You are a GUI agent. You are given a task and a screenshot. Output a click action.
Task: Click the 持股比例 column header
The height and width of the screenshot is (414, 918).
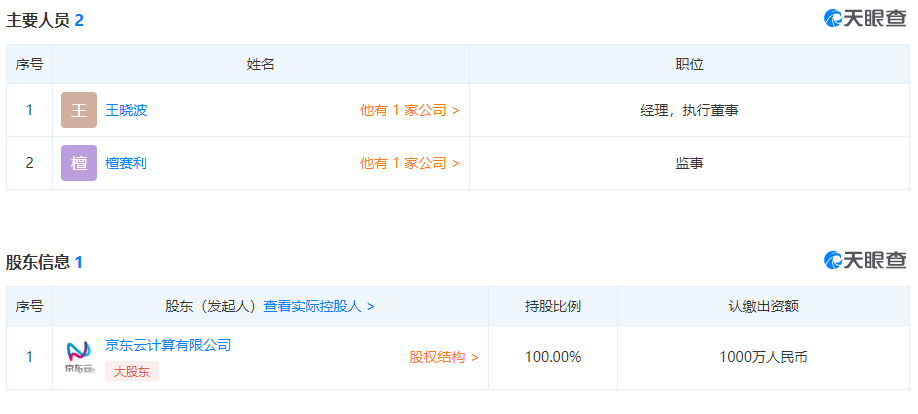(x=553, y=306)
